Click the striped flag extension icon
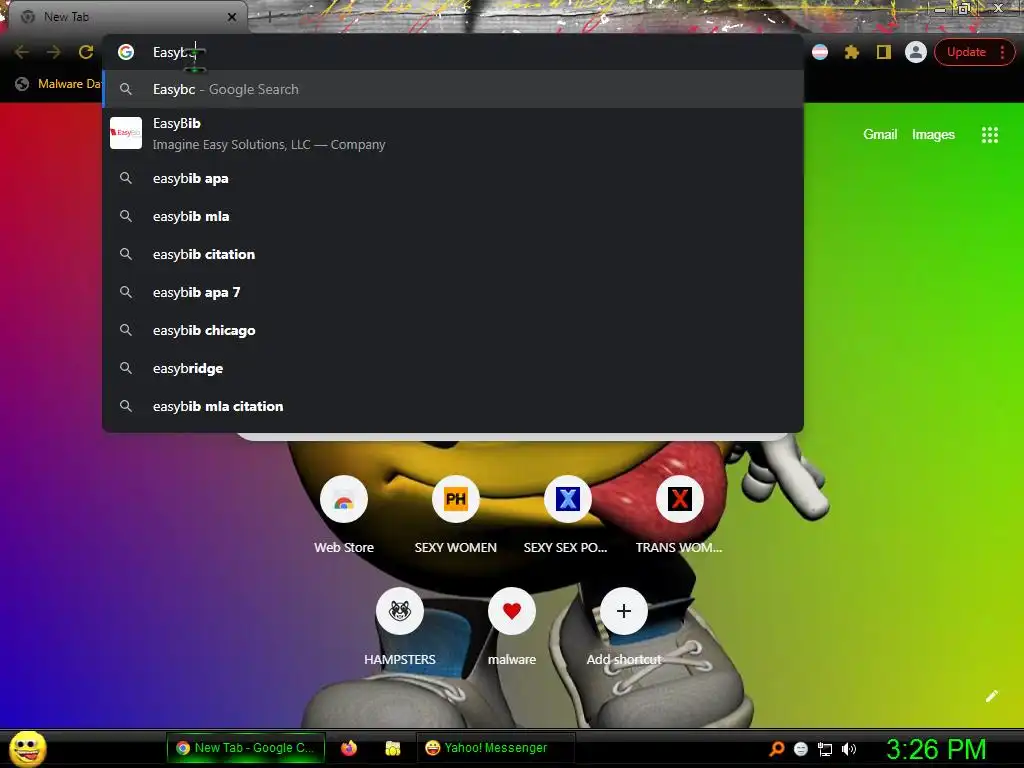Image resolution: width=1024 pixels, height=768 pixels. [820, 52]
